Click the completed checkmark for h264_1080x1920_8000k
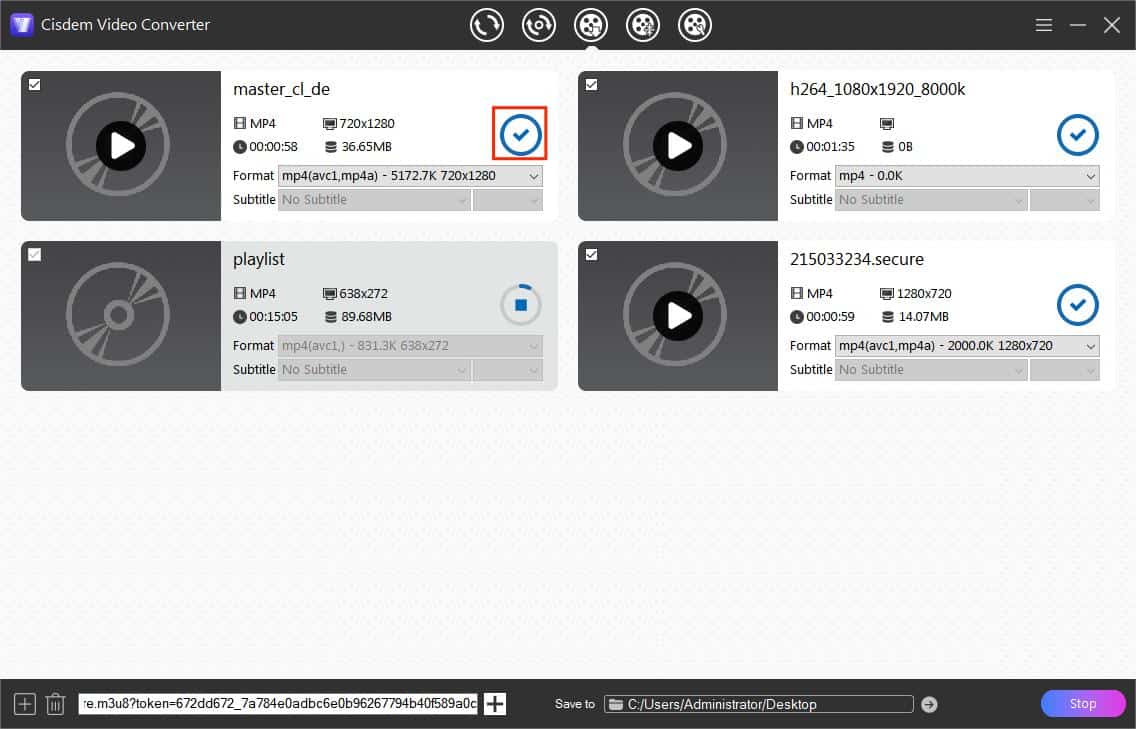This screenshot has width=1136, height=729. pos(1077,135)
